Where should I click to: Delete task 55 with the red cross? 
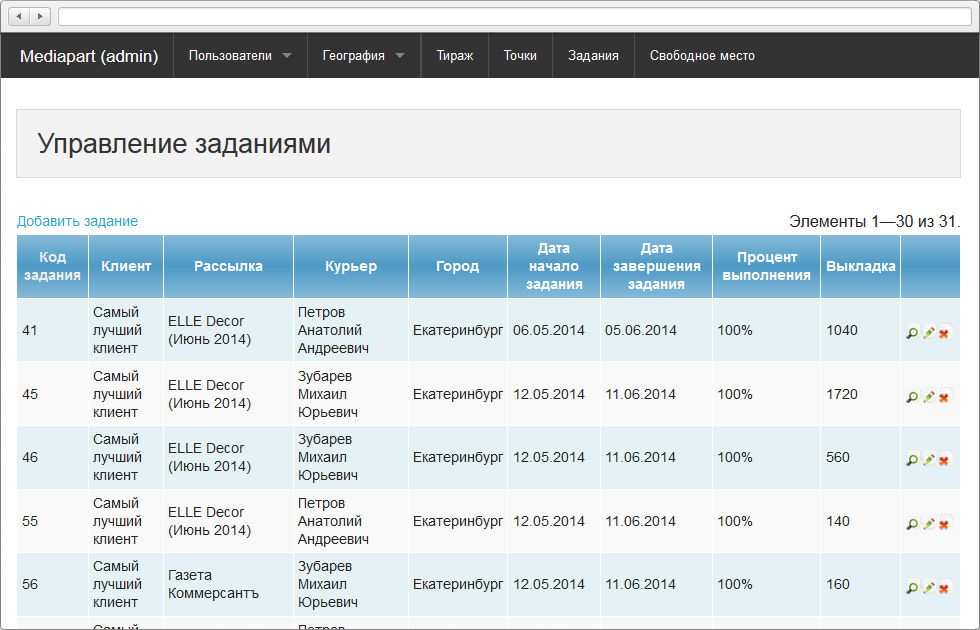[944, 524]
